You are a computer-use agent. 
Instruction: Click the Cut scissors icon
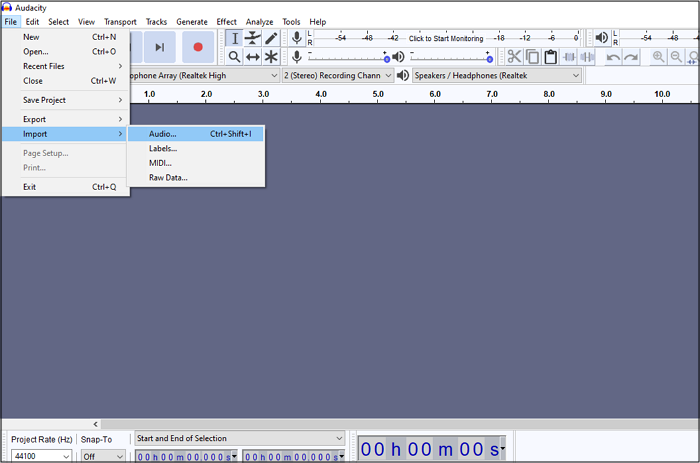point(514,57)
